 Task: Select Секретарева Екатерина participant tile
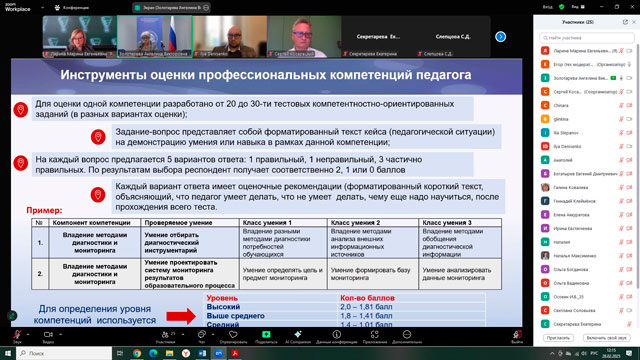(378, 36)
